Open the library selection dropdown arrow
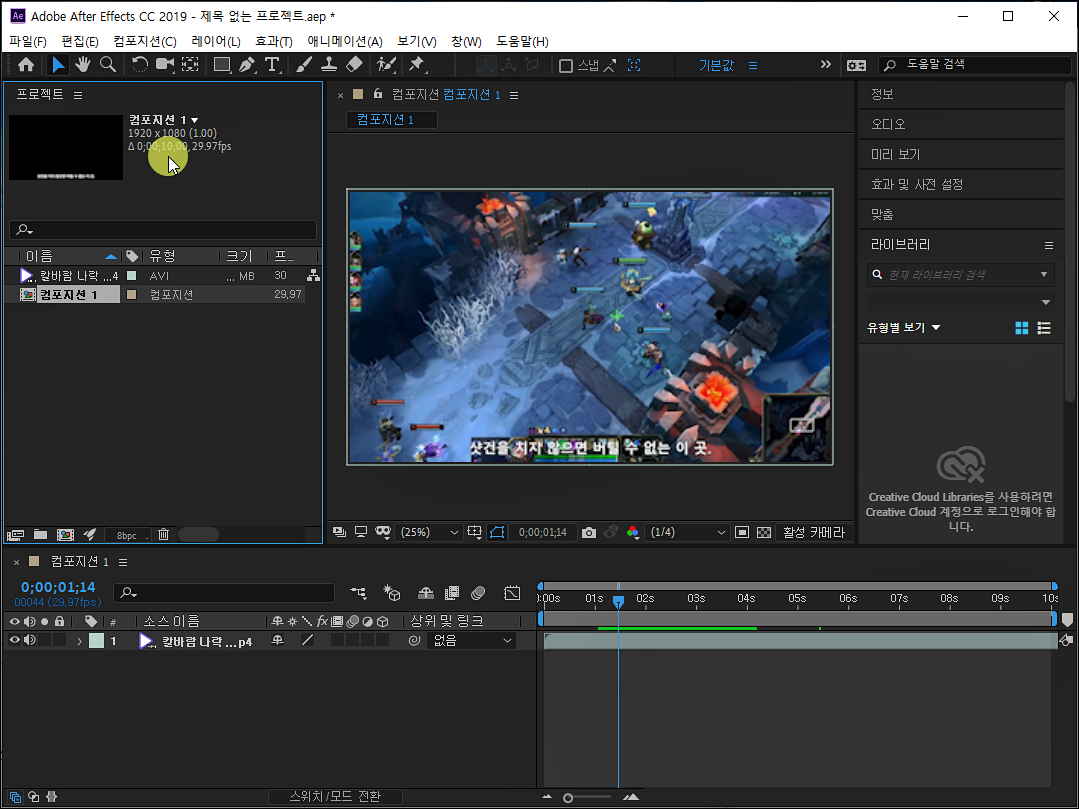This screenshot has height=809, width=1079. [1046, 302]
